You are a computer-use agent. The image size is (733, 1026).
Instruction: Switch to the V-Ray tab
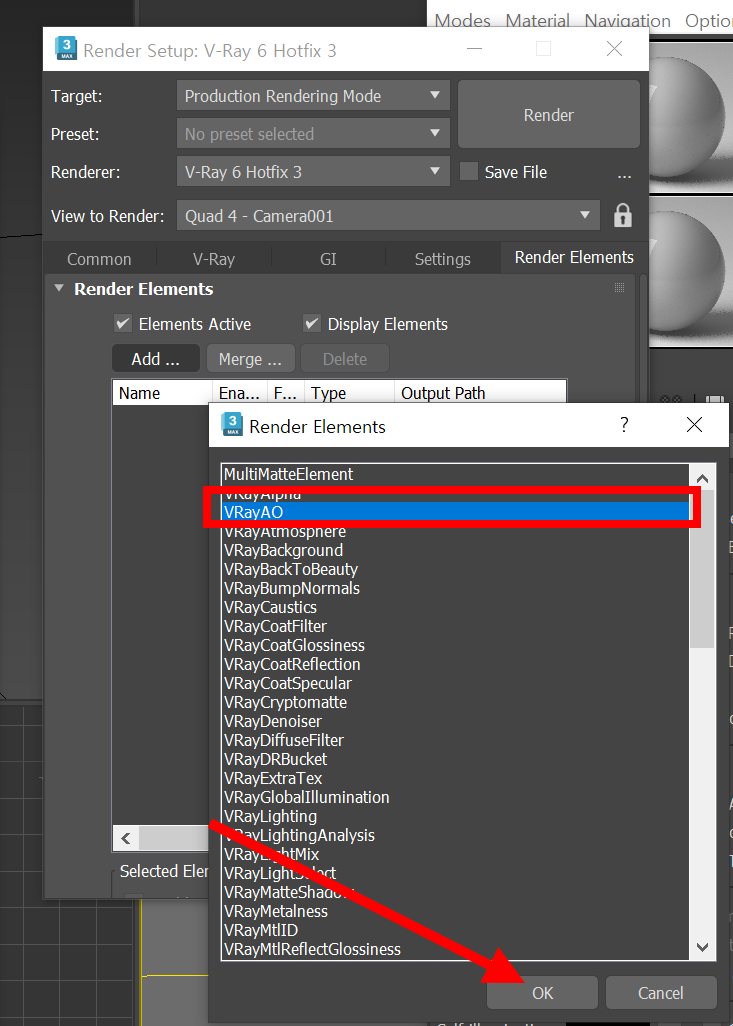pos(214,259)
